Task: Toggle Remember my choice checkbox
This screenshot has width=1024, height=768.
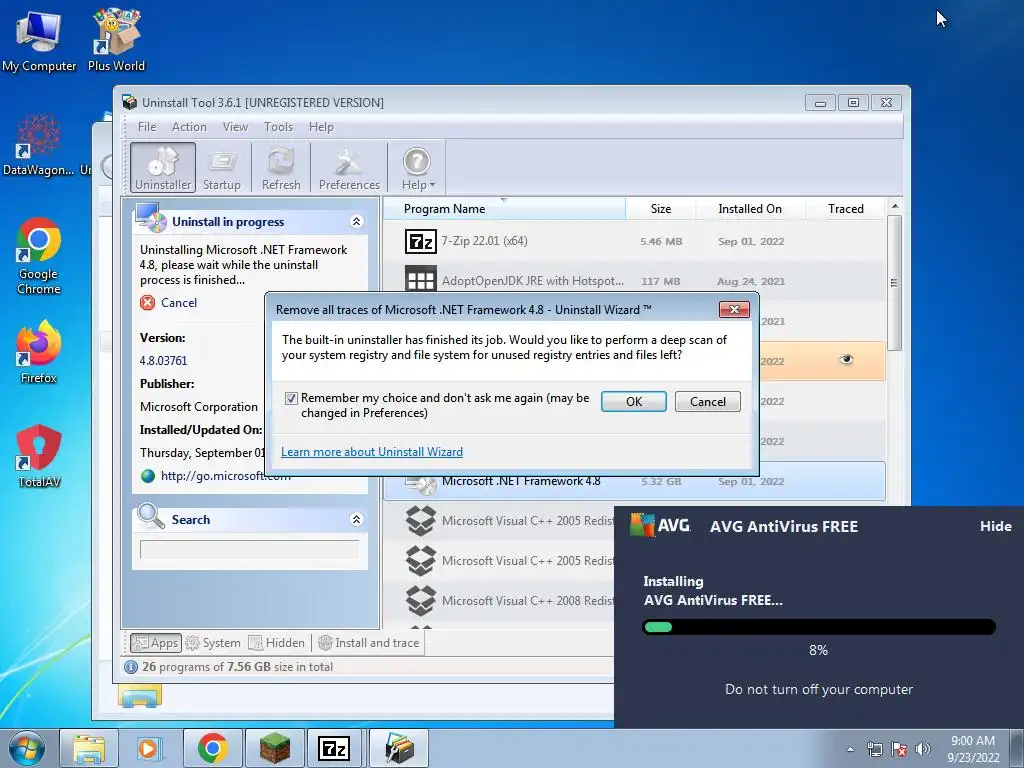Action: (291, 398)
